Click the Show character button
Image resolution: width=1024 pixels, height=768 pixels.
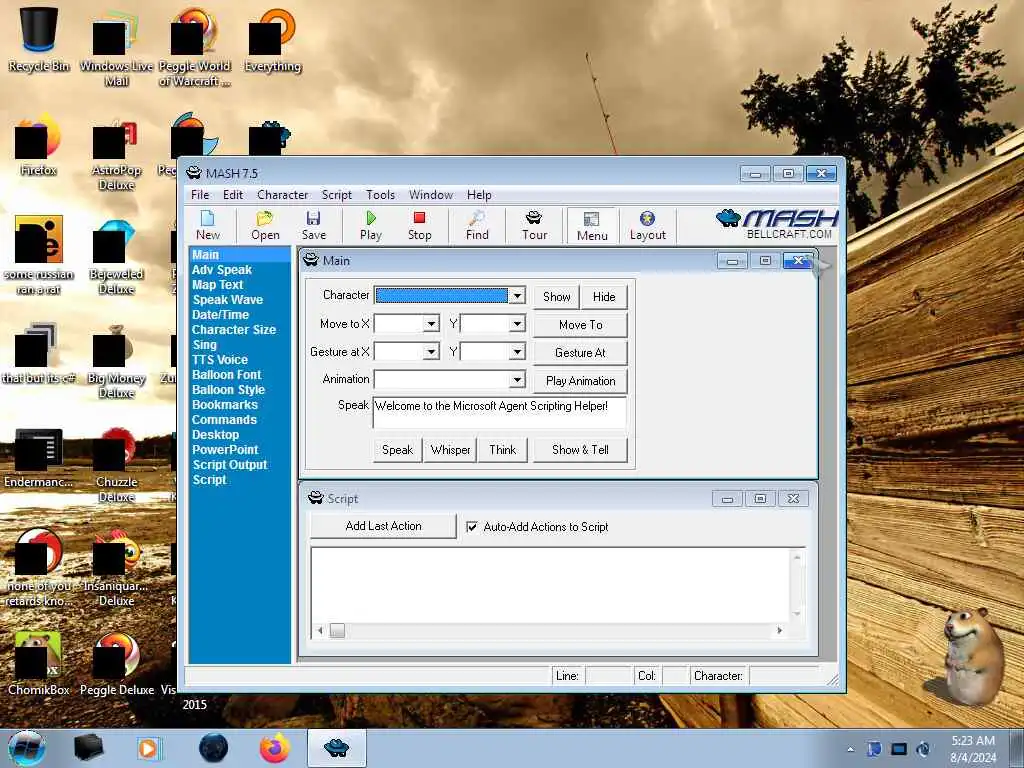point(556,296)
